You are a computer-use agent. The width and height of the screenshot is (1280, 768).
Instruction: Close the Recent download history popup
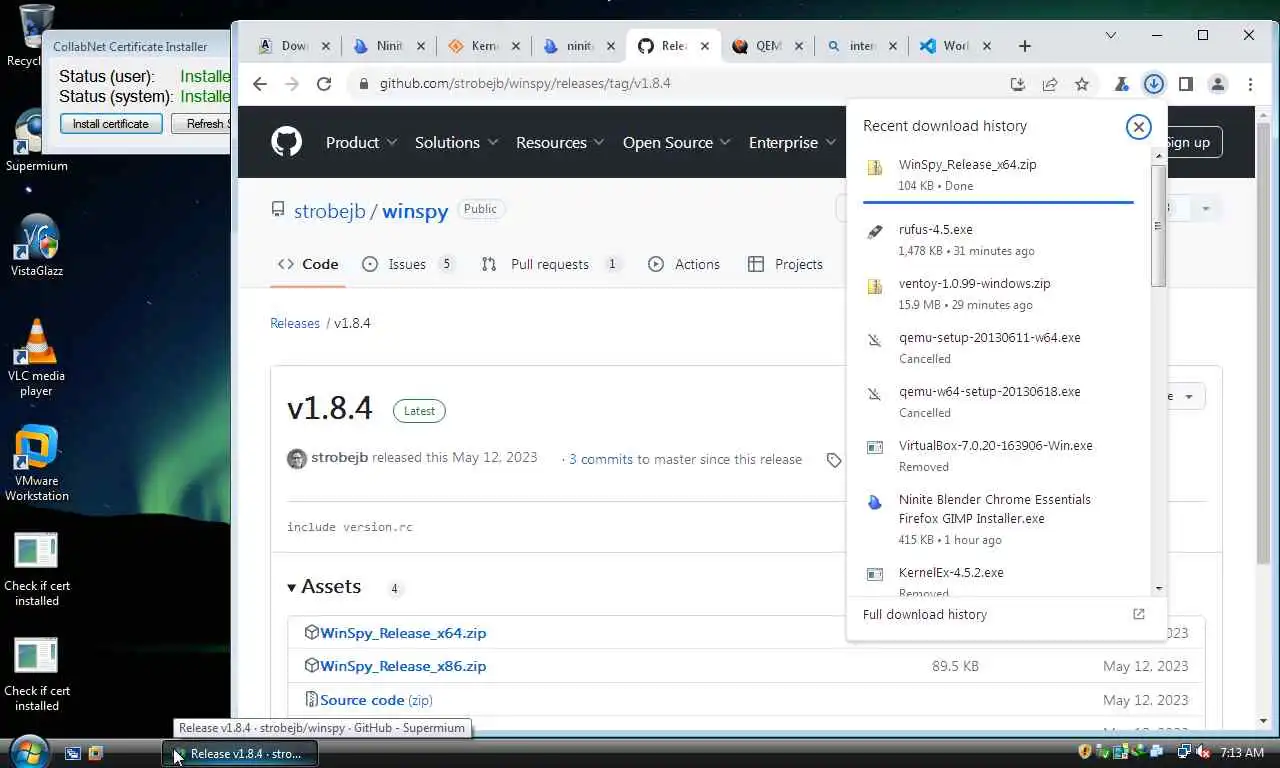(1138, 127)
